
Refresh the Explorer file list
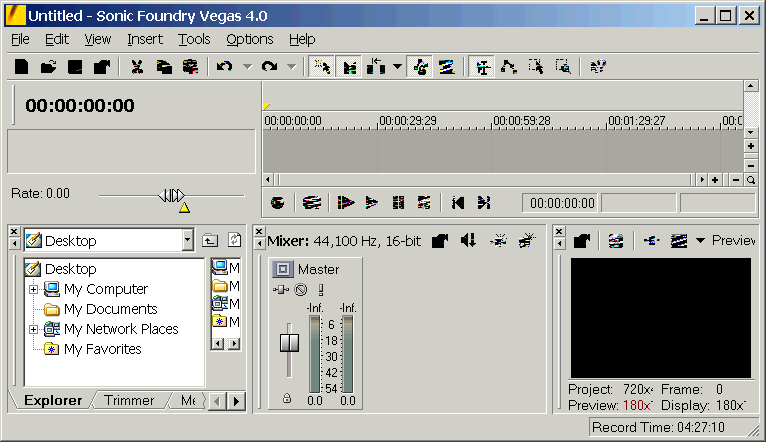tap(235, 240)
